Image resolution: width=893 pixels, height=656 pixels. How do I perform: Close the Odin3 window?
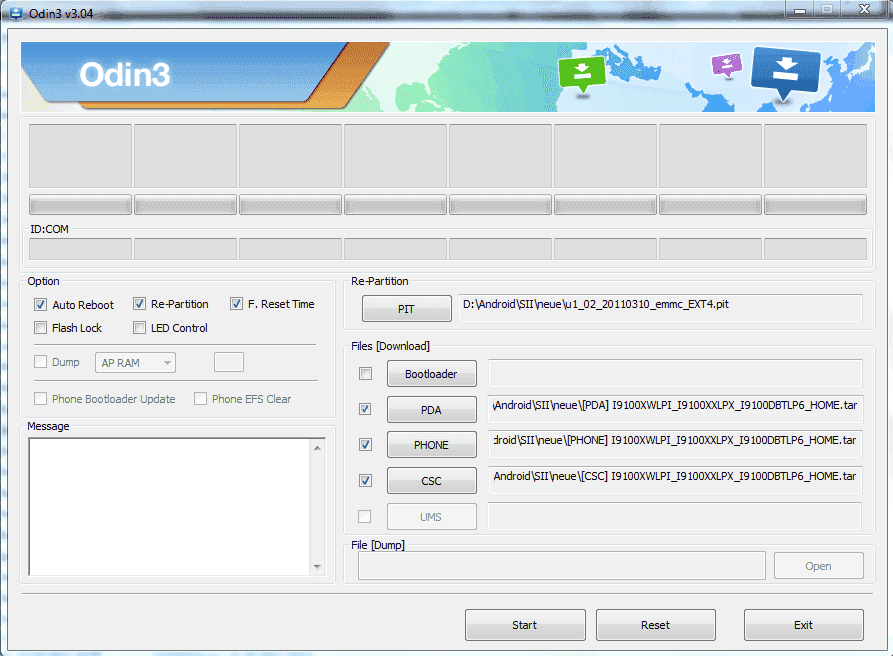[x=865, y=10]
